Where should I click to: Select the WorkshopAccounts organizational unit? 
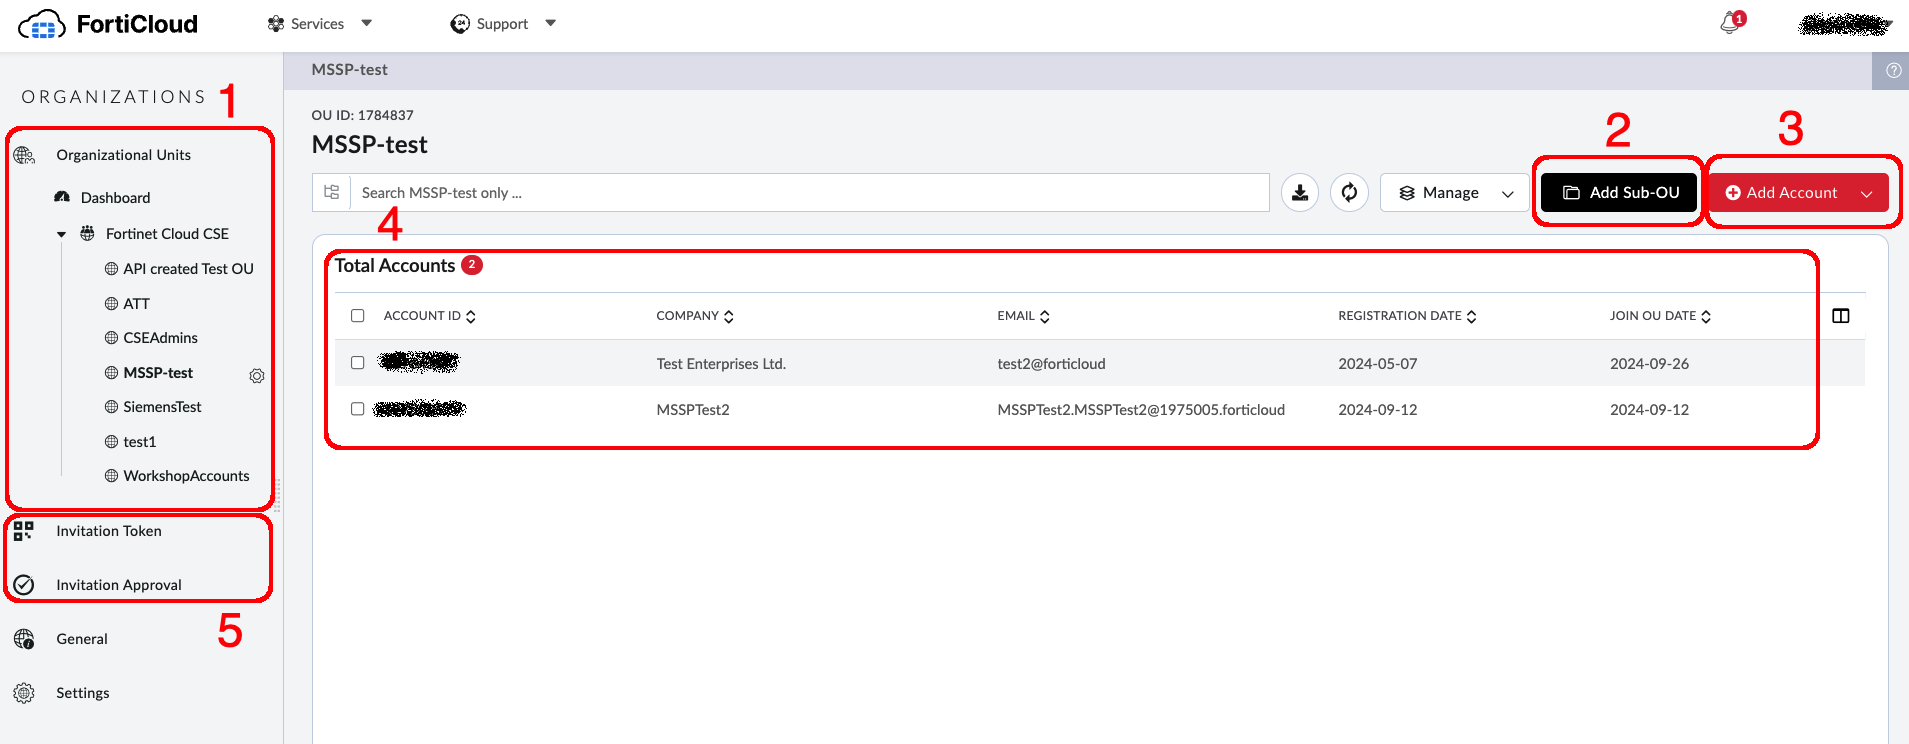pos(186,476)
